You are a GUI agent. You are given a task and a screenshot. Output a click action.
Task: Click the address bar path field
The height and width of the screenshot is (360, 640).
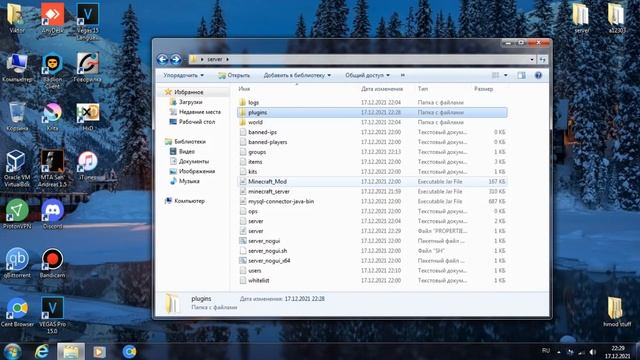pos(359,60)
